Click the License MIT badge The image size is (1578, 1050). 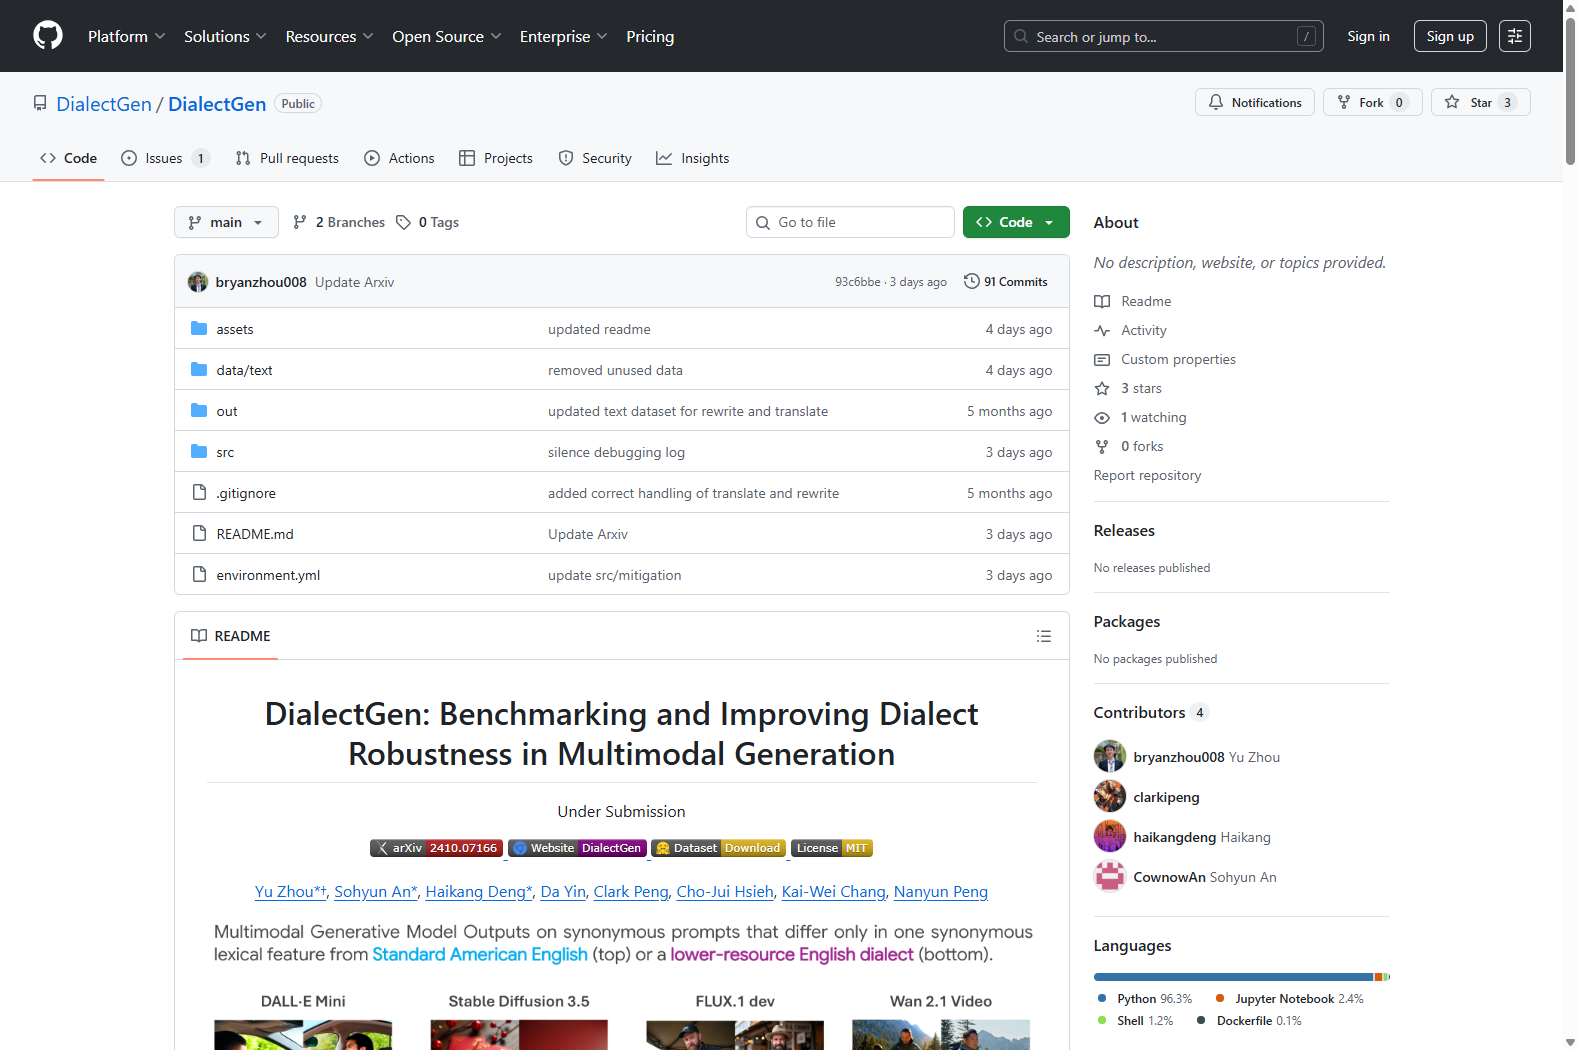click(x=832, y=848)
